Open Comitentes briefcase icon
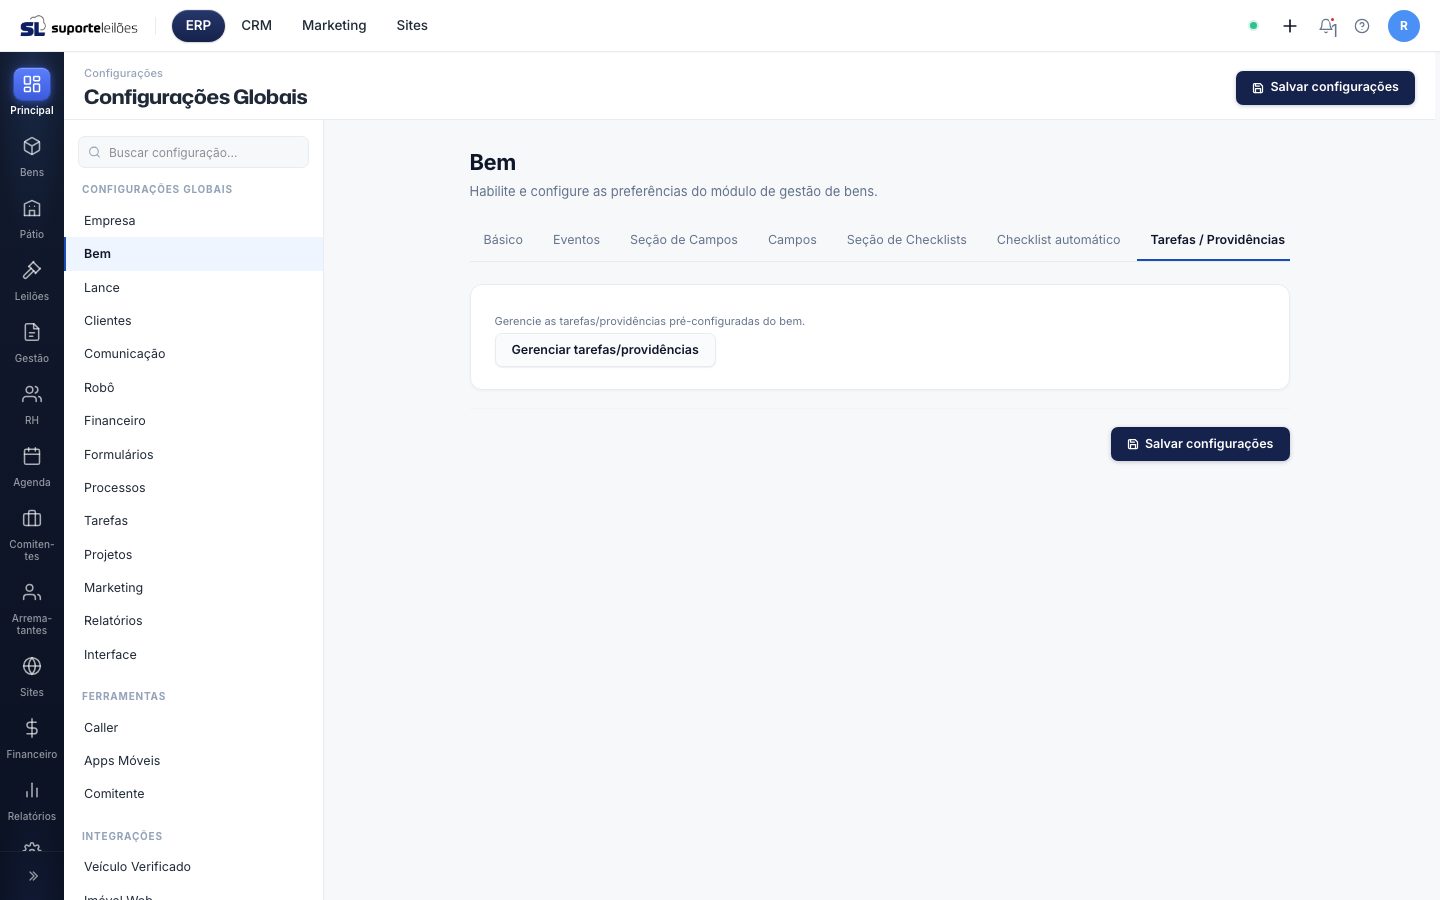Viewport: 1440px width, 900px height. tap(32, 518)
